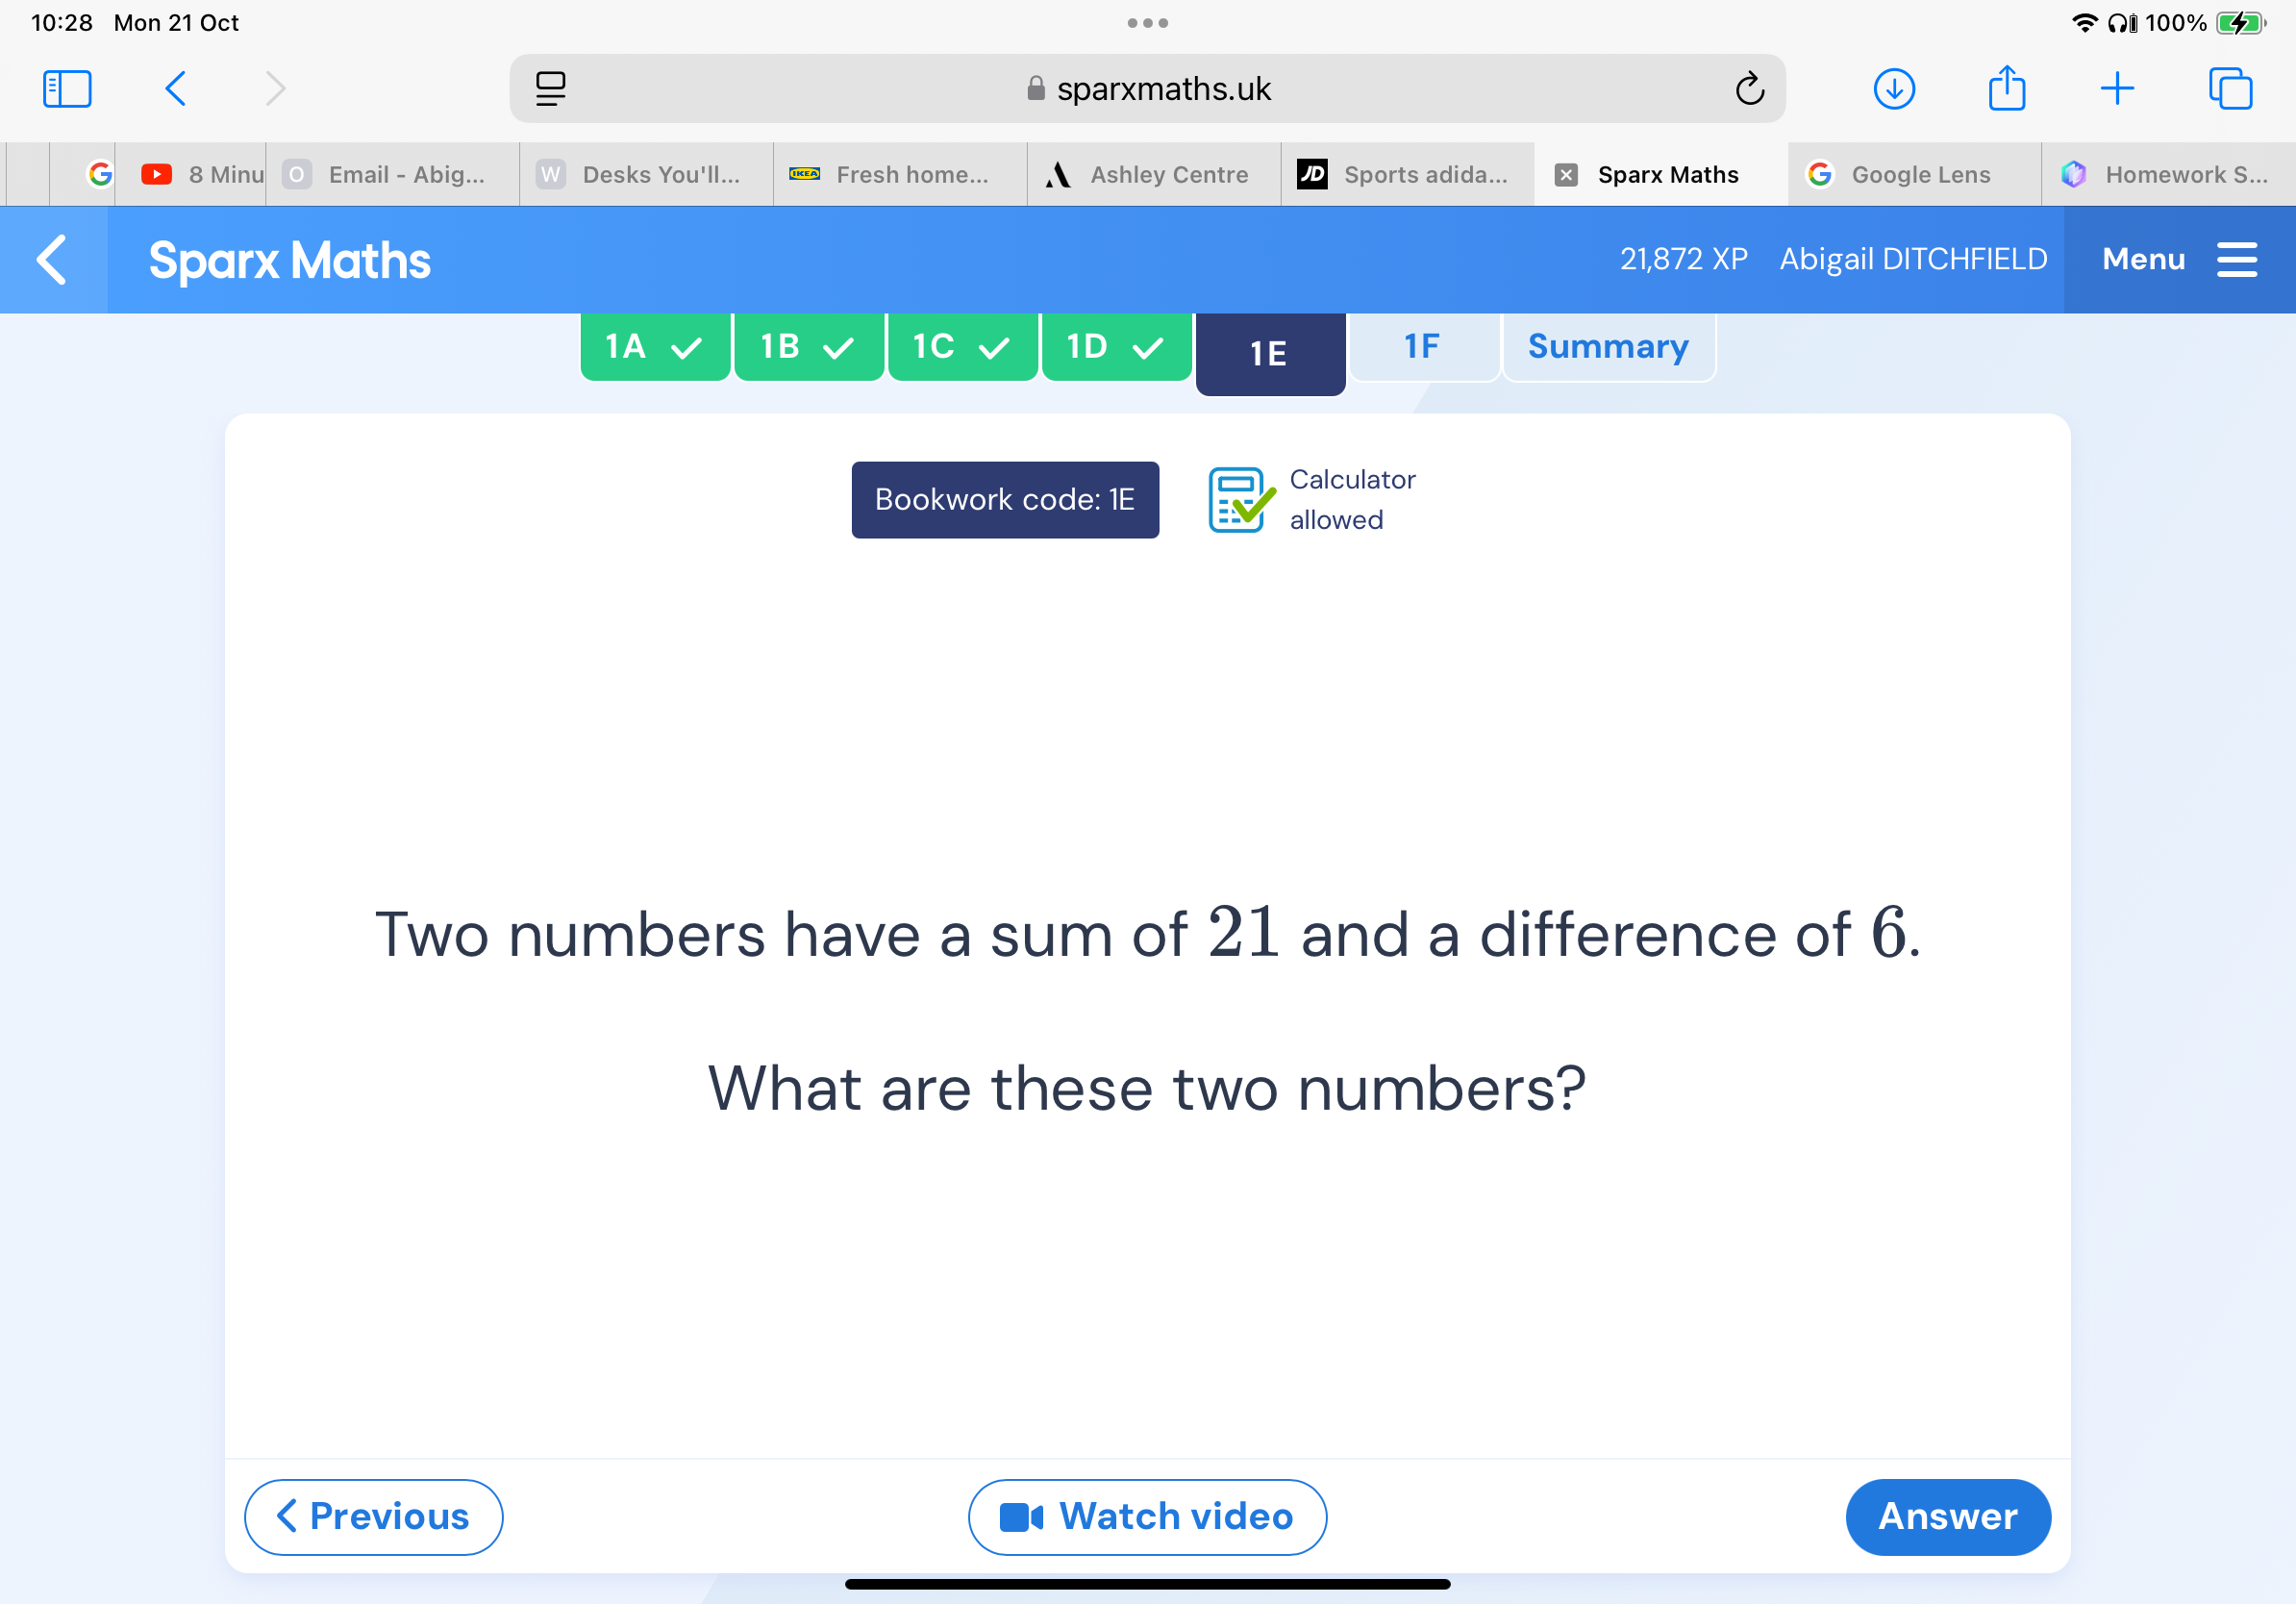The width and height of the screenshot is (2296, 1604).
Task: Click the browser address bar
Action: 1148,90
